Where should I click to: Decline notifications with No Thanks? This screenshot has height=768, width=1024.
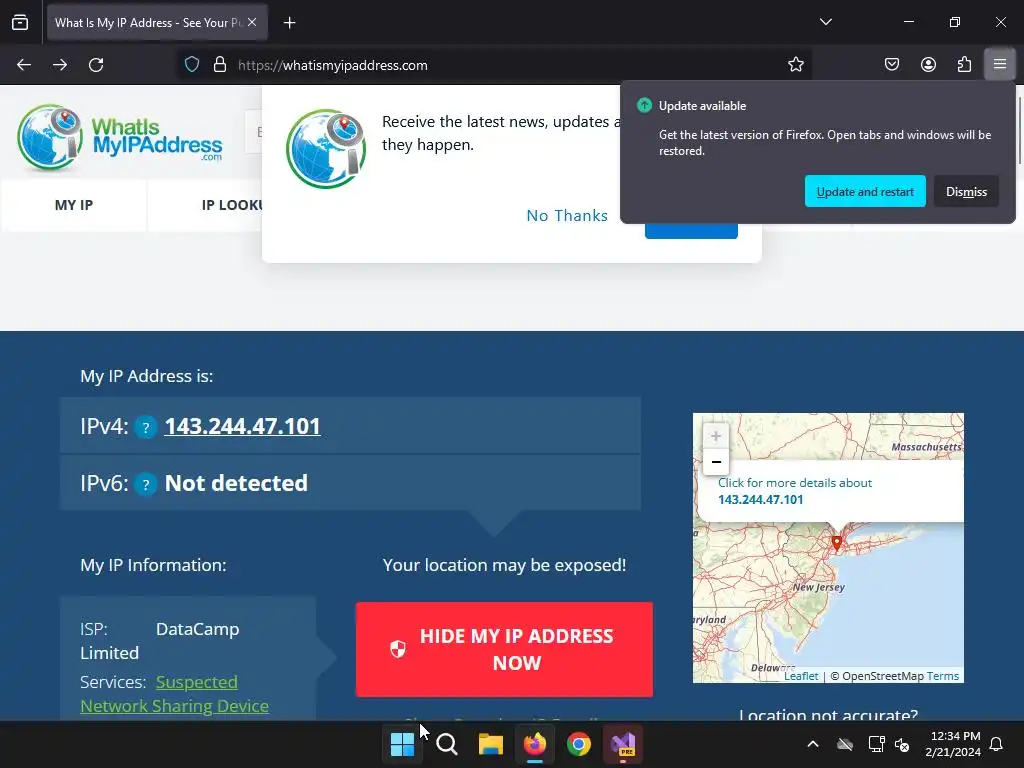point(567,216)
